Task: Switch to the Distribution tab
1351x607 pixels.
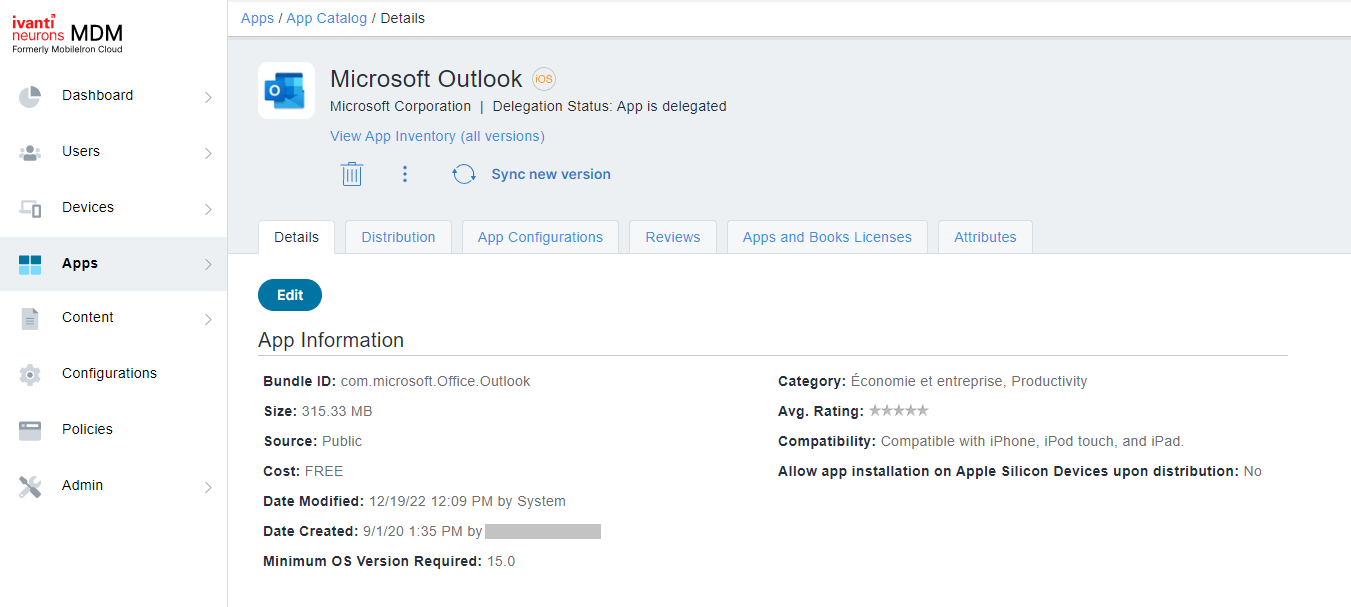Action: pyautogui.click(x=398, y=237)
